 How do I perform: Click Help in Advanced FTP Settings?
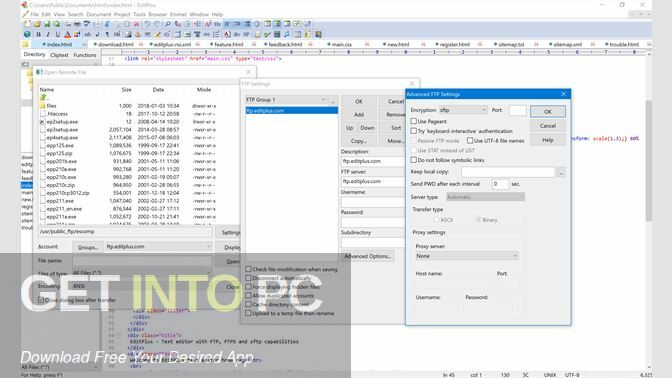click(548, 140)
